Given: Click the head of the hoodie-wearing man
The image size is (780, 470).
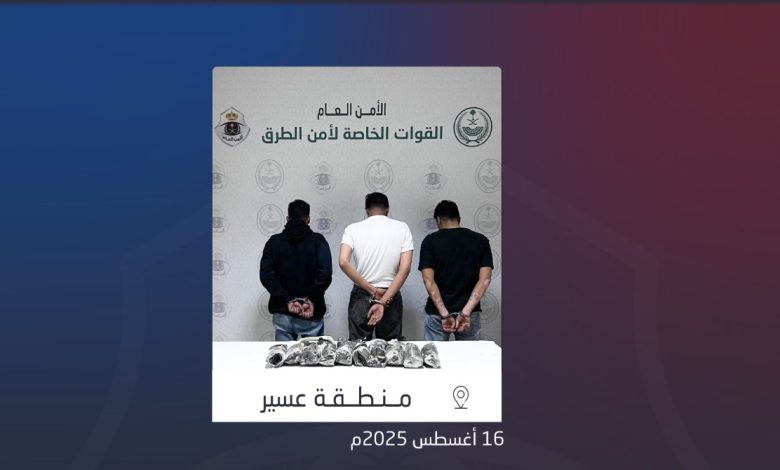Looking at the screenshot, I should pyautogui.click(x=298, y=211).
